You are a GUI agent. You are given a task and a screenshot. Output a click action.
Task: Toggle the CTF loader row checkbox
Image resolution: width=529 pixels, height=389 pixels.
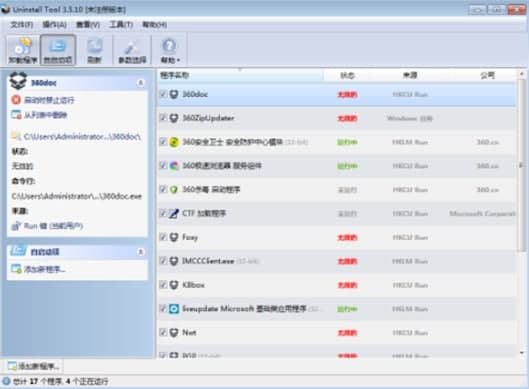pos(163,213)
